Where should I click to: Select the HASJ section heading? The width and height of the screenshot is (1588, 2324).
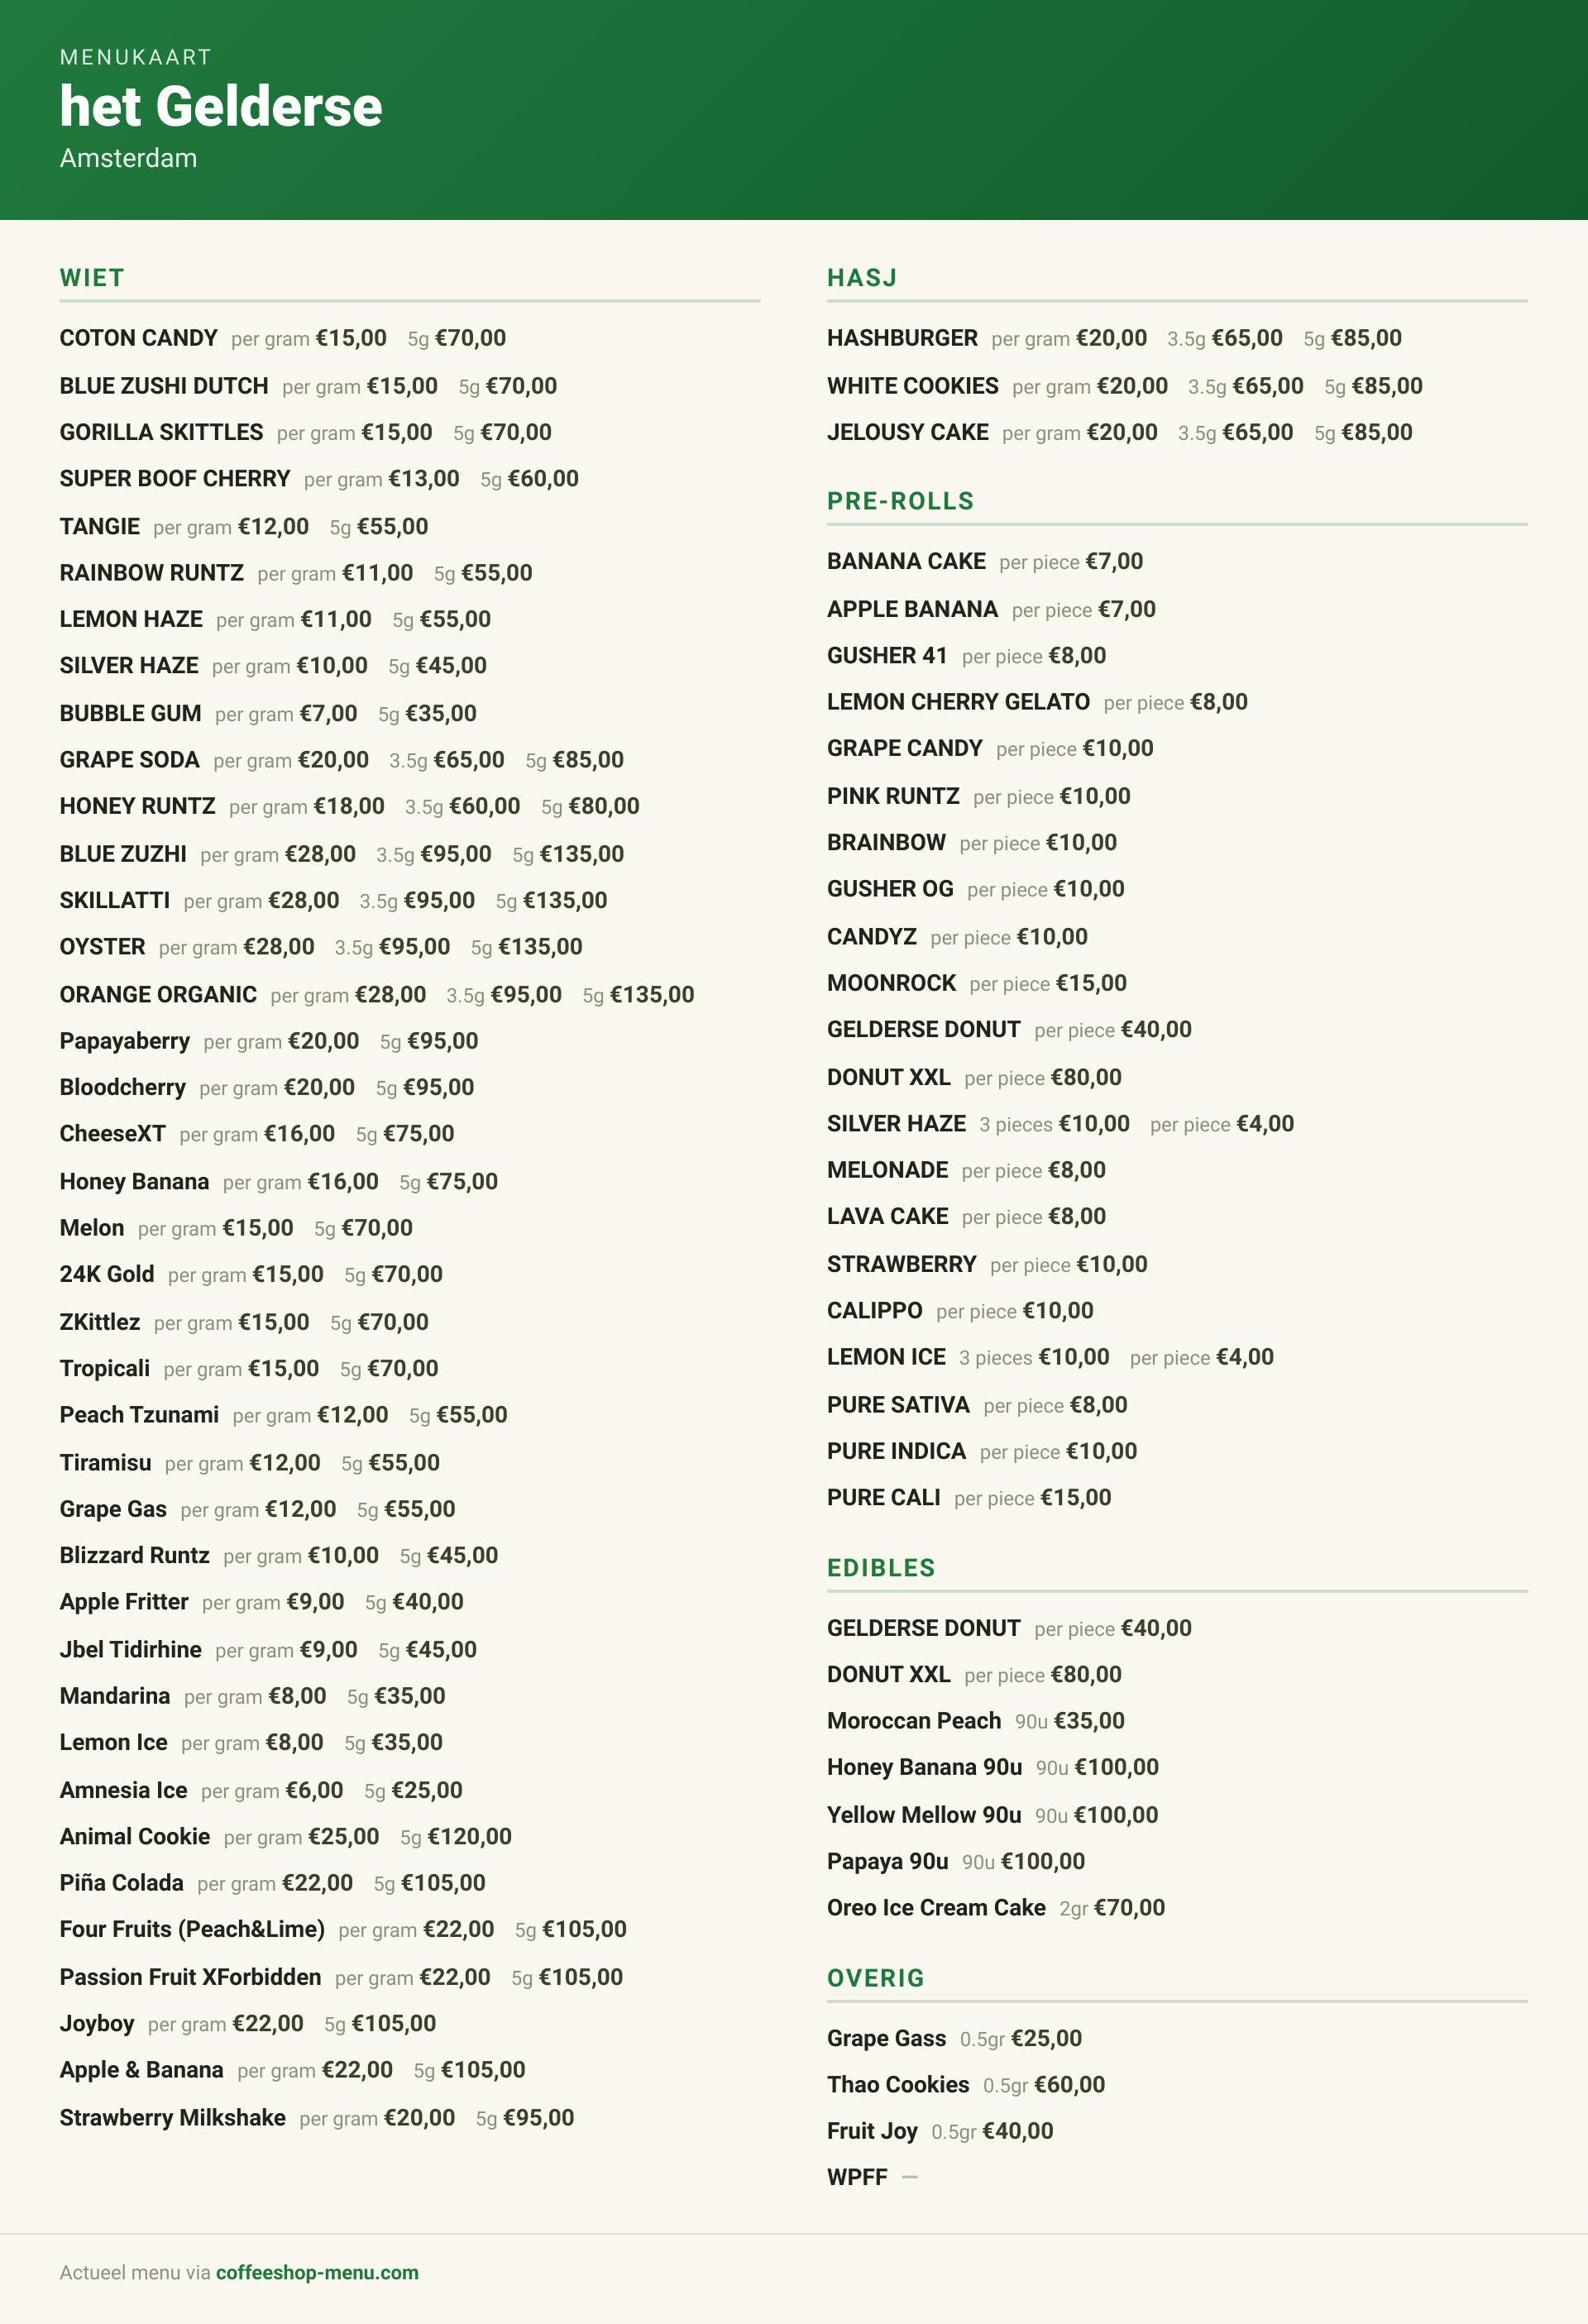point(862,278)
